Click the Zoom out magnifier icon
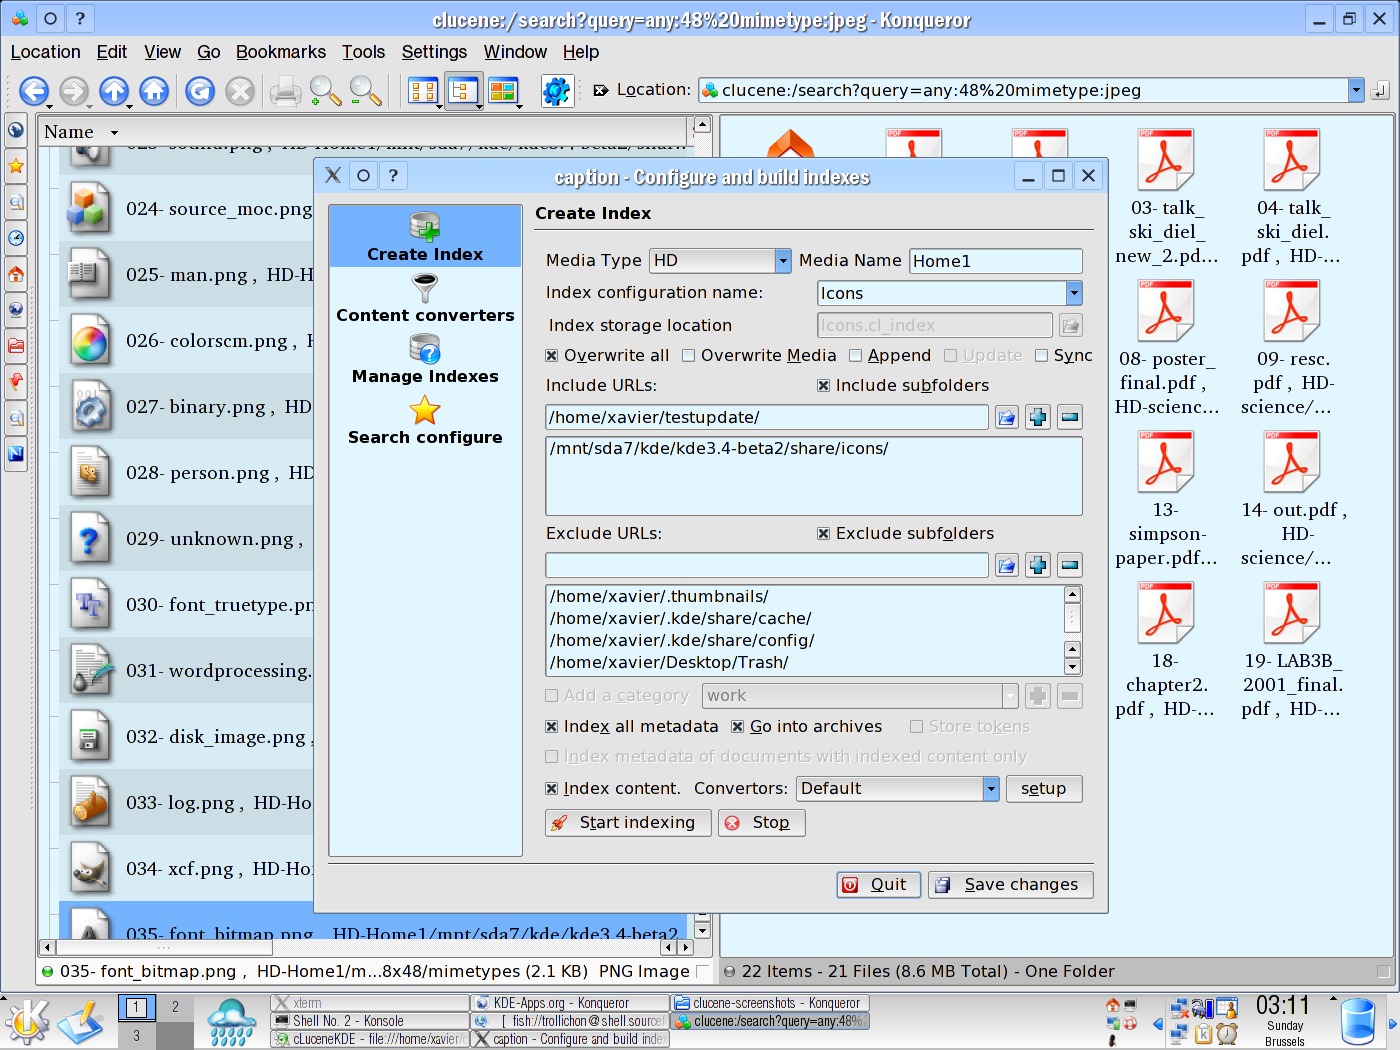This screenshot has width=1400, height=1050. [x=365, y=91]
